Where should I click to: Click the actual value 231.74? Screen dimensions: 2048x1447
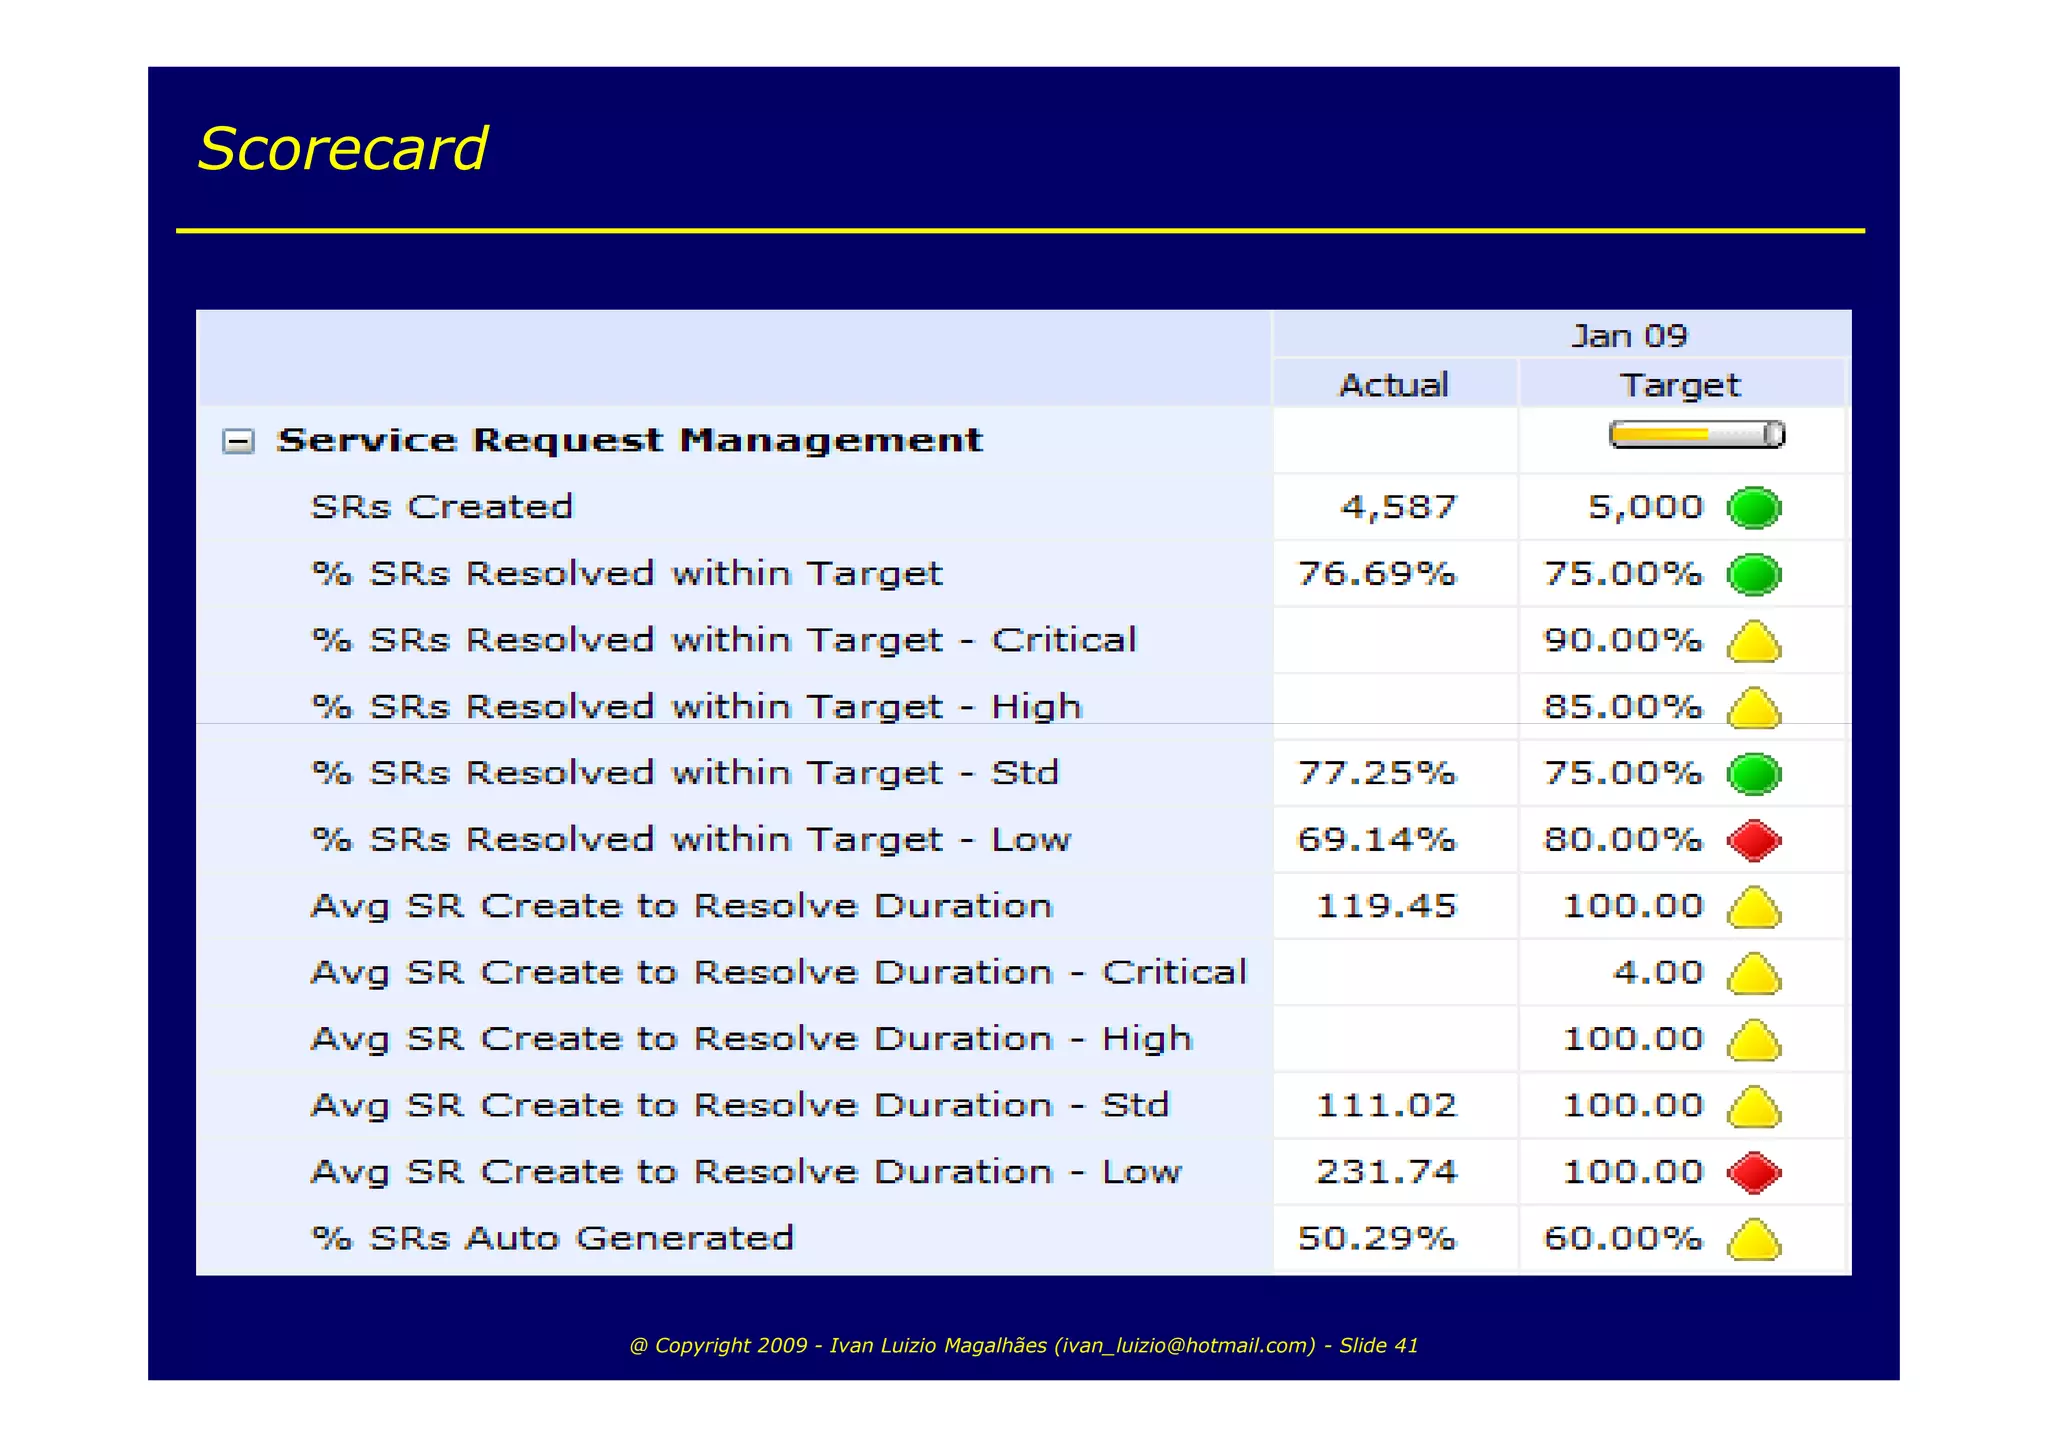tap(1386, 1172)
